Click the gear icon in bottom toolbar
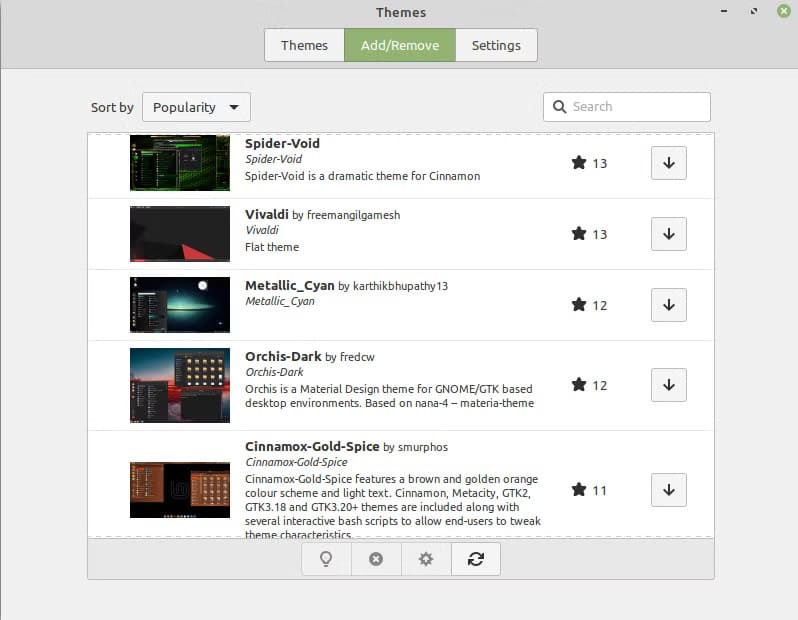798x620 pixels. coord(426,559)
